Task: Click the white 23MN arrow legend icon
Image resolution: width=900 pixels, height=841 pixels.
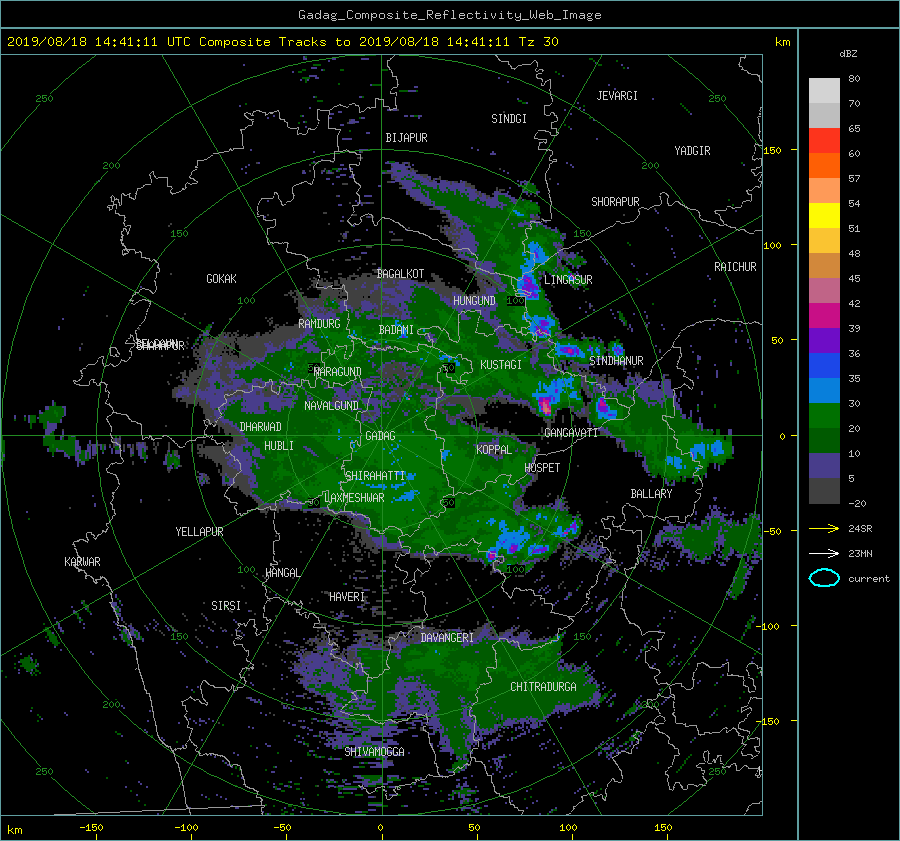Action: point(824,553)
